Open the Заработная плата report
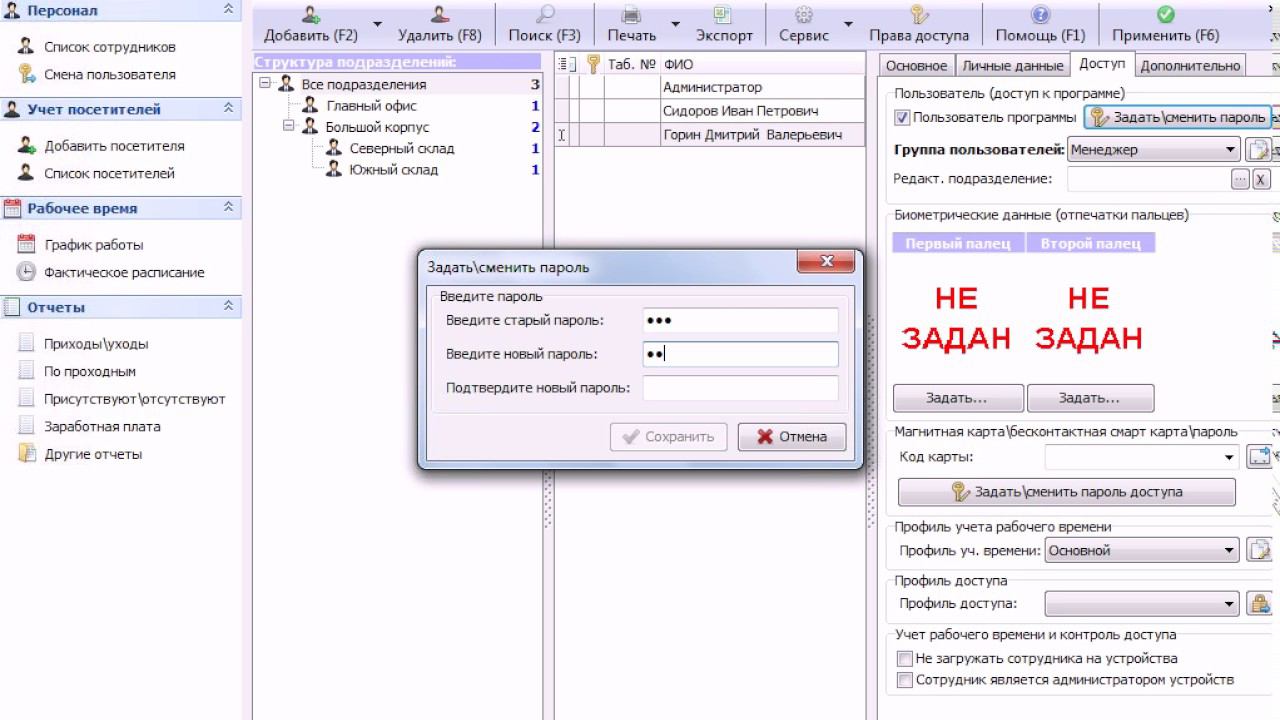1280x720 pixels. [102, 426]
